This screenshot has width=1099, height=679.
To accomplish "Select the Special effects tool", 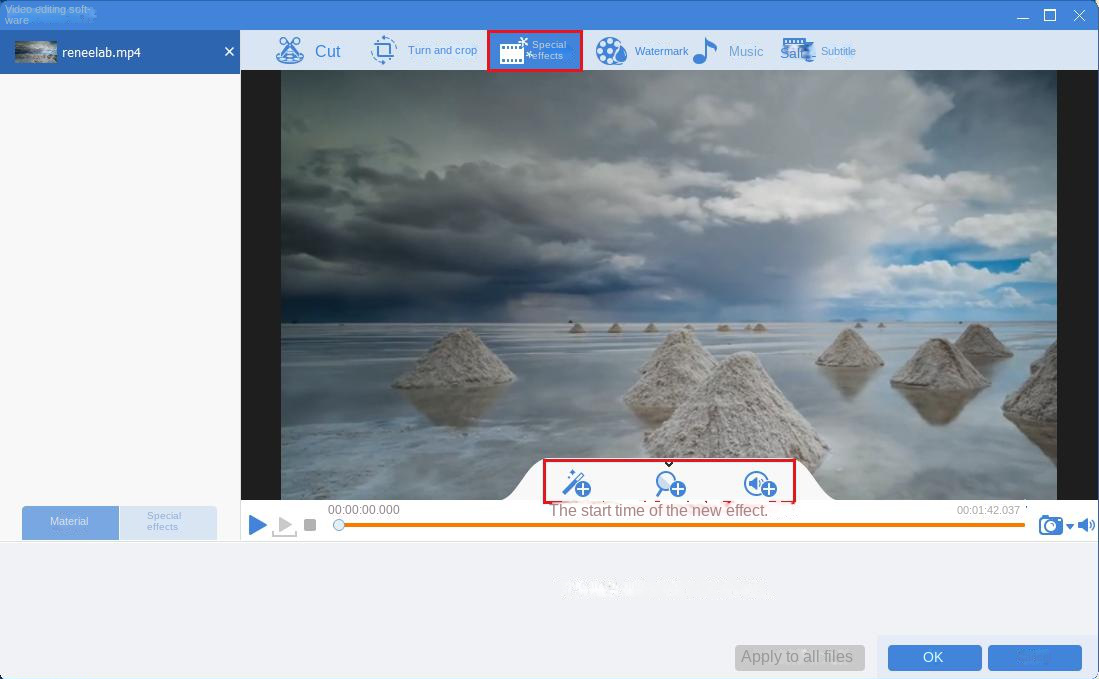I will (x=534, y=49).
